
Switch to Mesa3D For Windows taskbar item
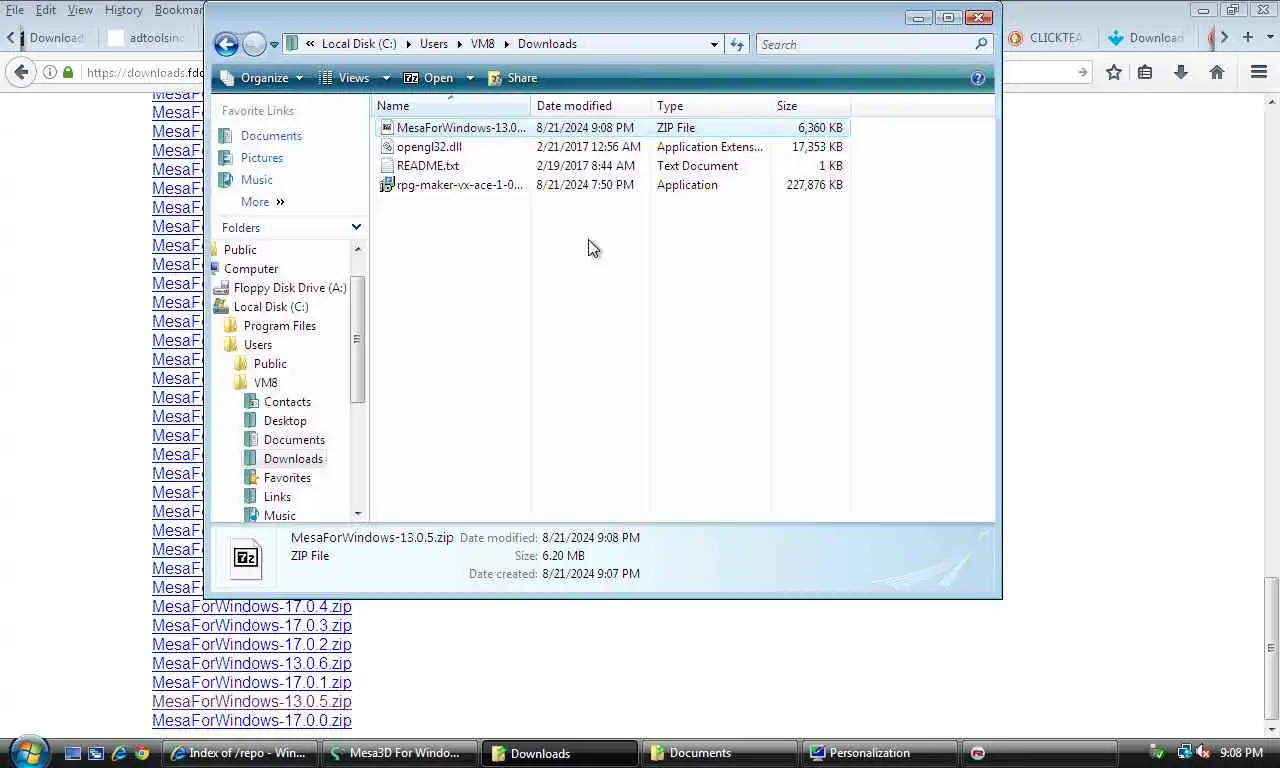(x=398, y=753)
